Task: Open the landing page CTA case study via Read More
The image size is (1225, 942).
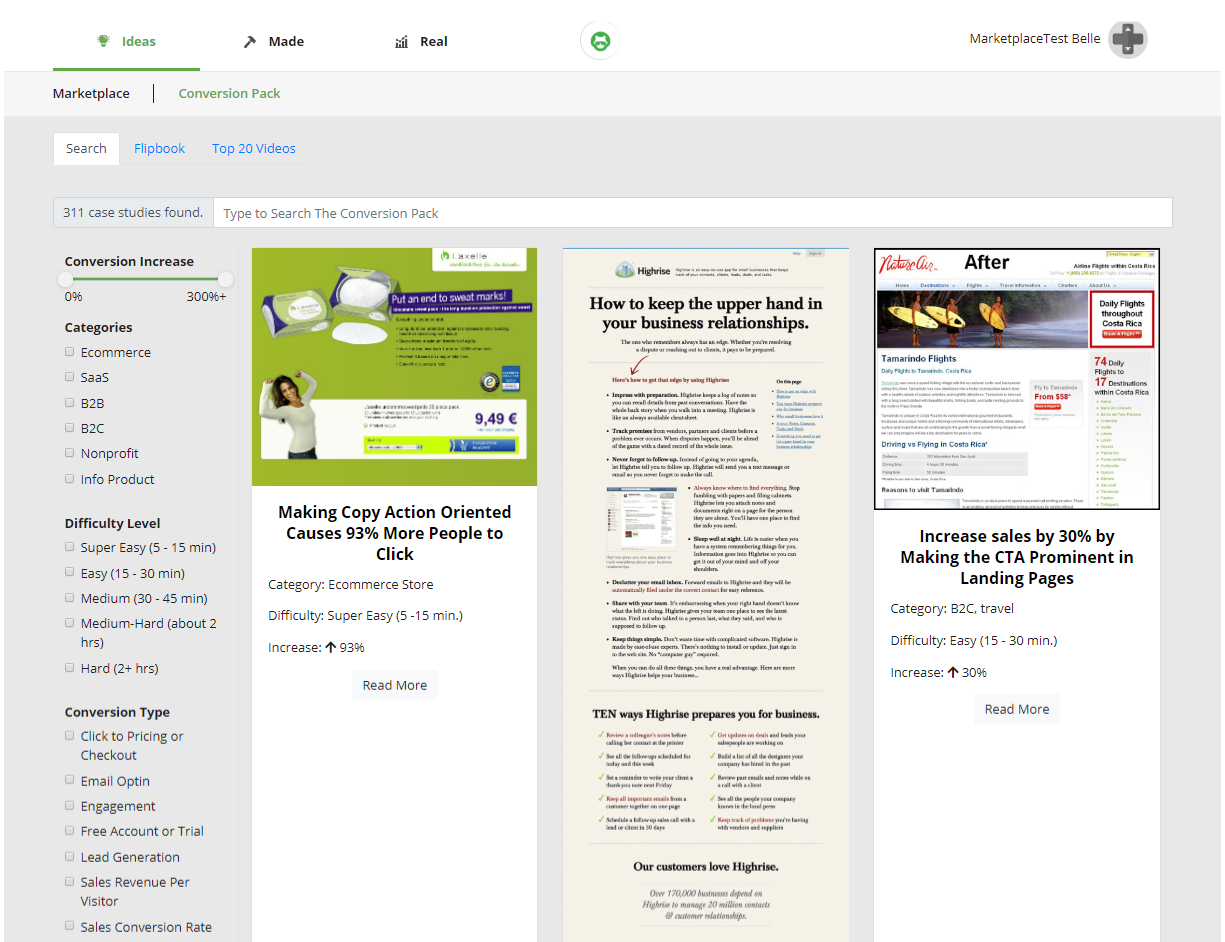Action: coord(1016,708)
